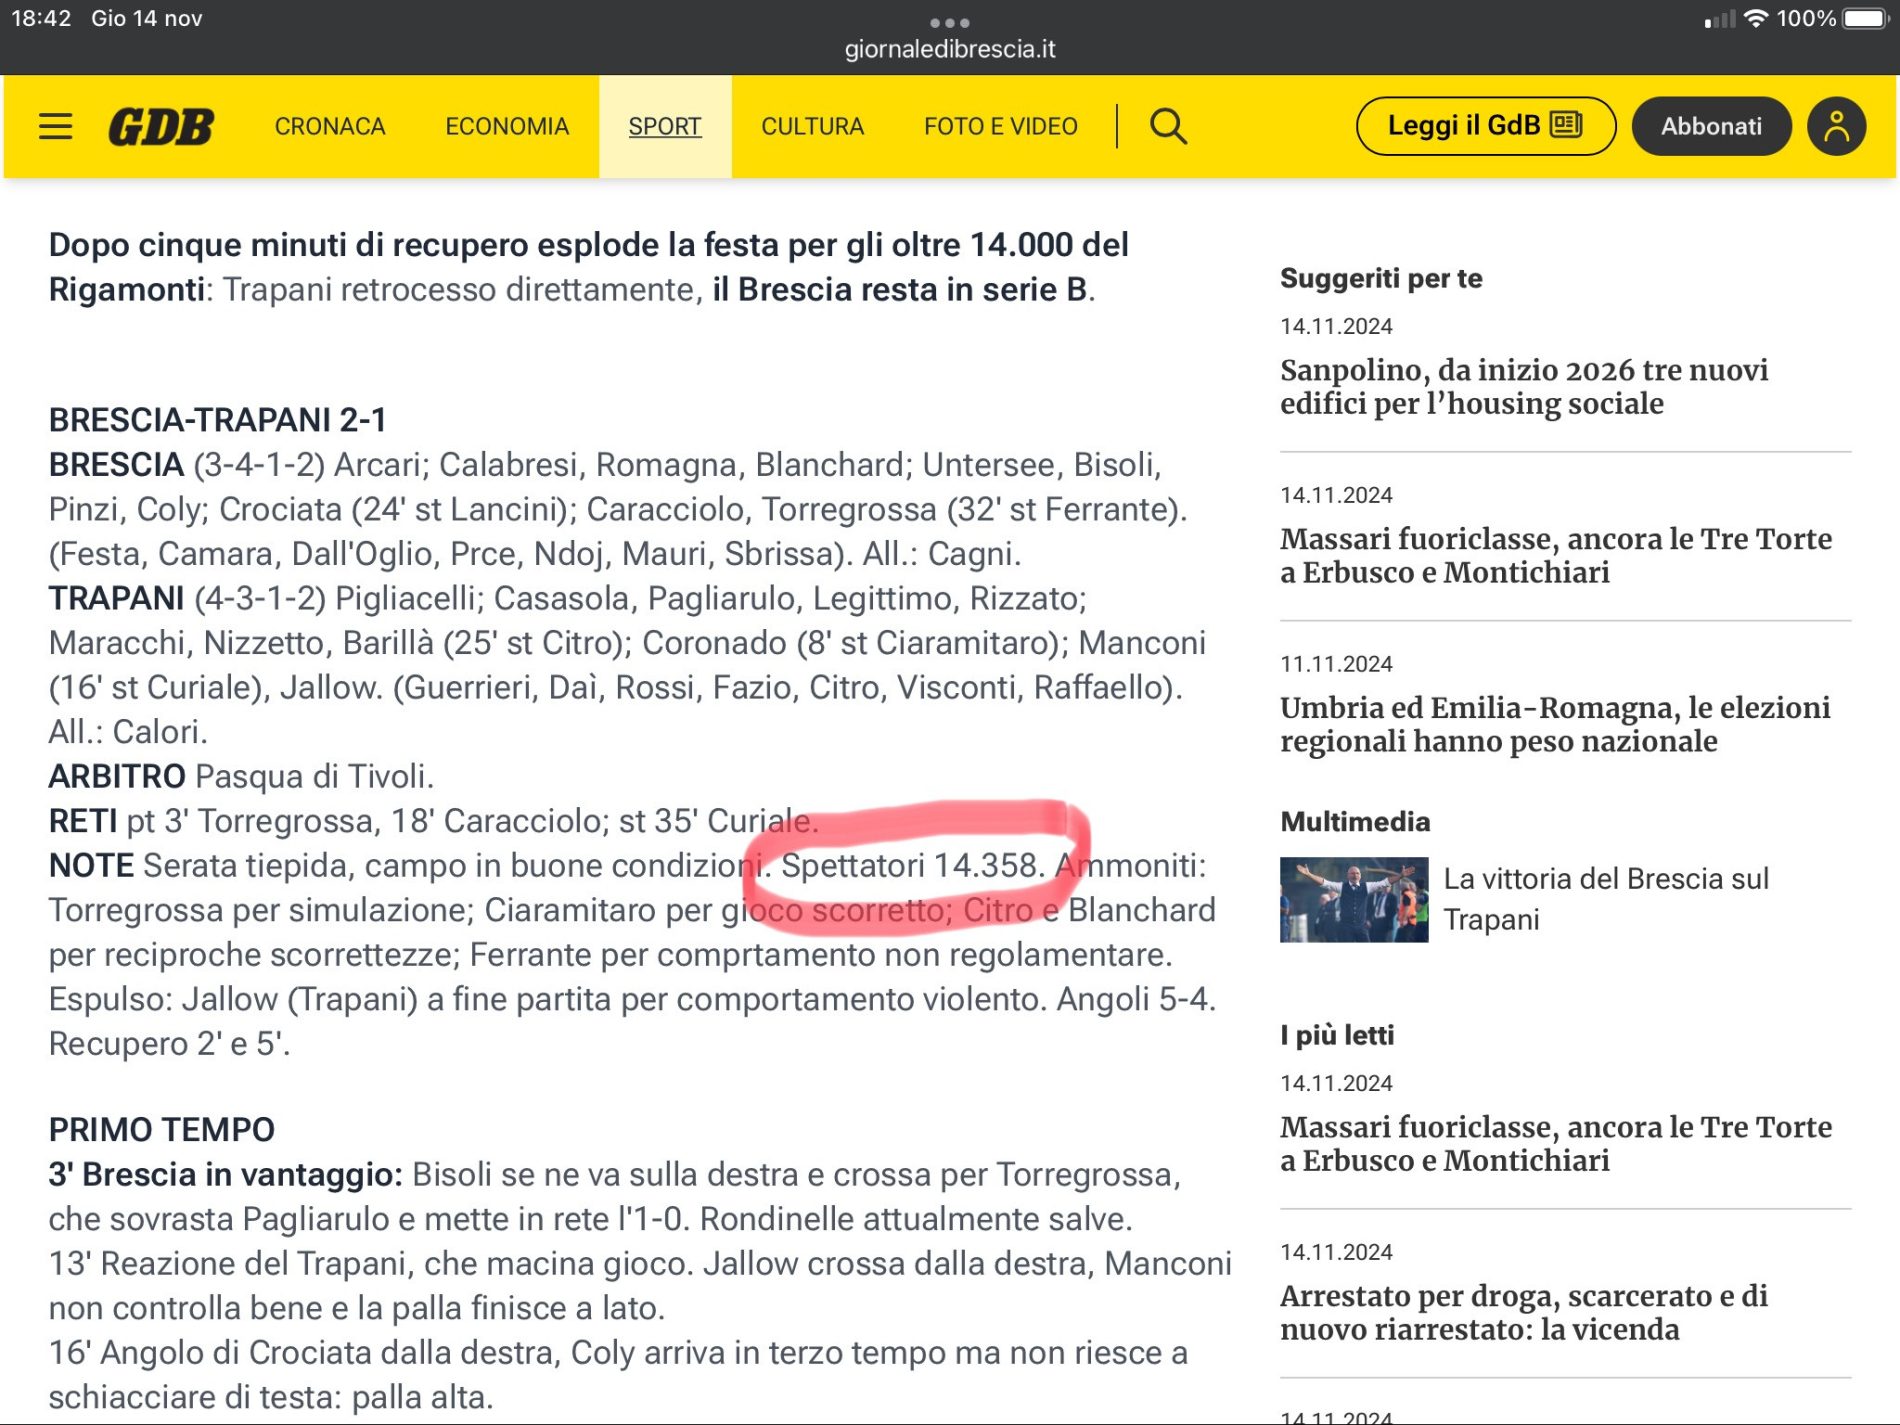The image size is (1900, 1425).
Task: Tap the Wi-Fi status icon
Action: (x=1755, y=19)
